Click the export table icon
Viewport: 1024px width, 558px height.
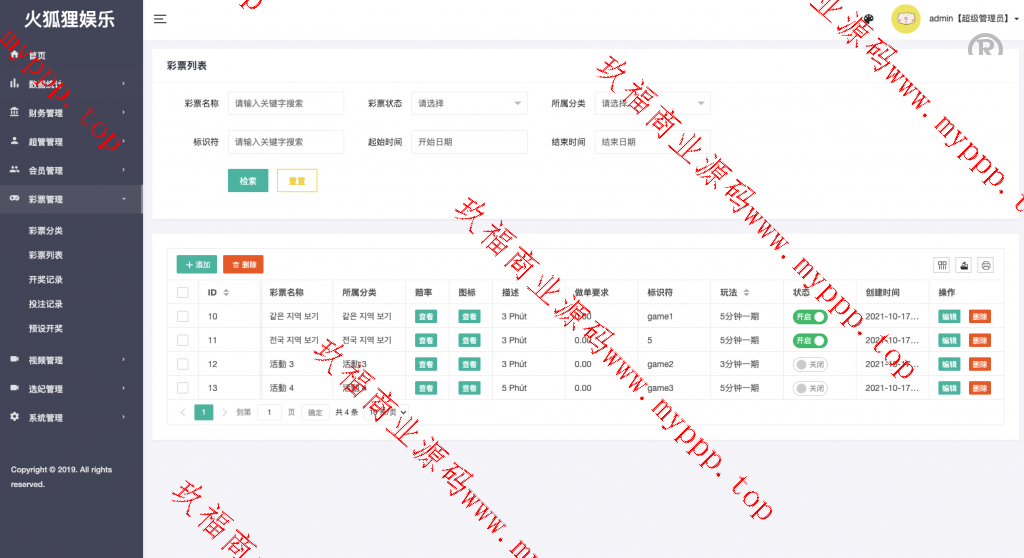click(x=963, y=265)
